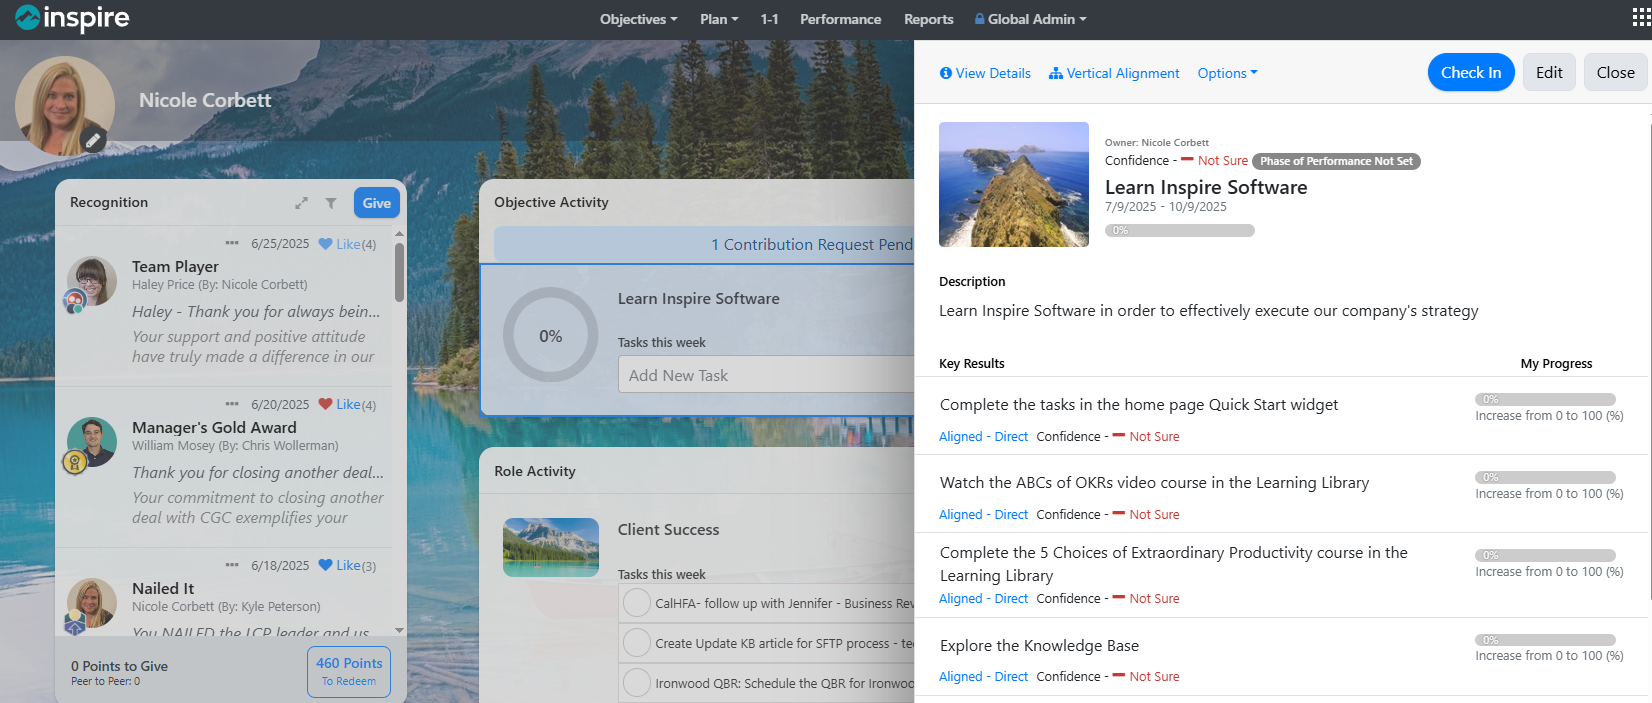Click Aligned - Direct under 5 Choices course result
This screenshot has width=1652, height=703.
click(x=983, y=599)
